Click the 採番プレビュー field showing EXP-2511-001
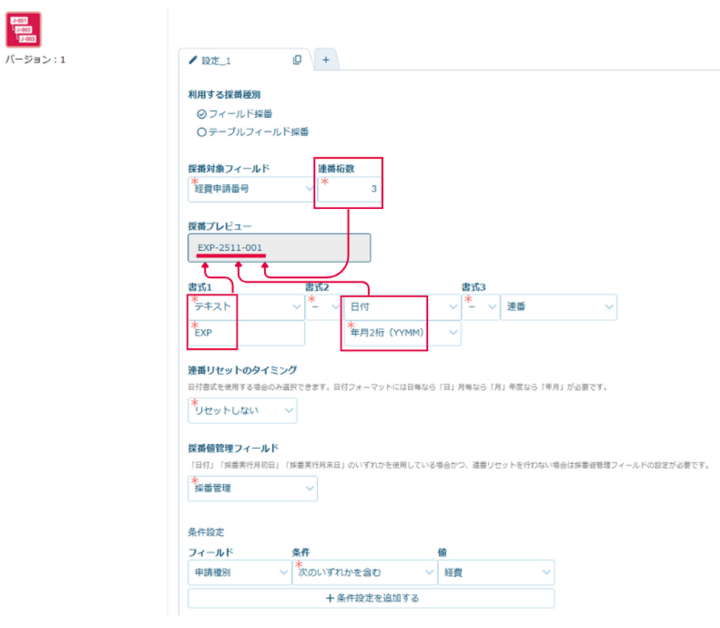 278,248
